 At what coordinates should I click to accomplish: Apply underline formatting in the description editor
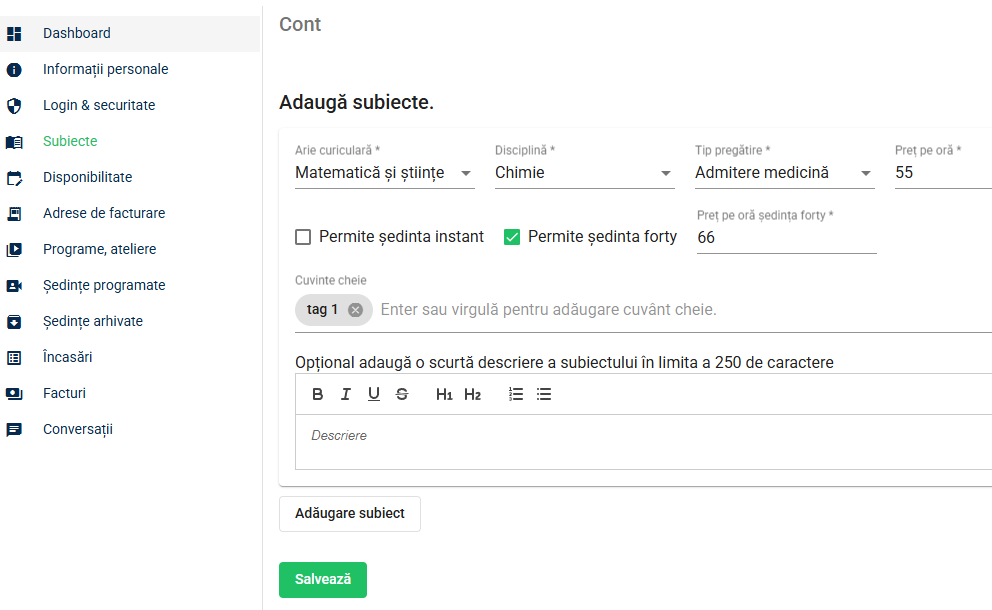pos(374,395)
